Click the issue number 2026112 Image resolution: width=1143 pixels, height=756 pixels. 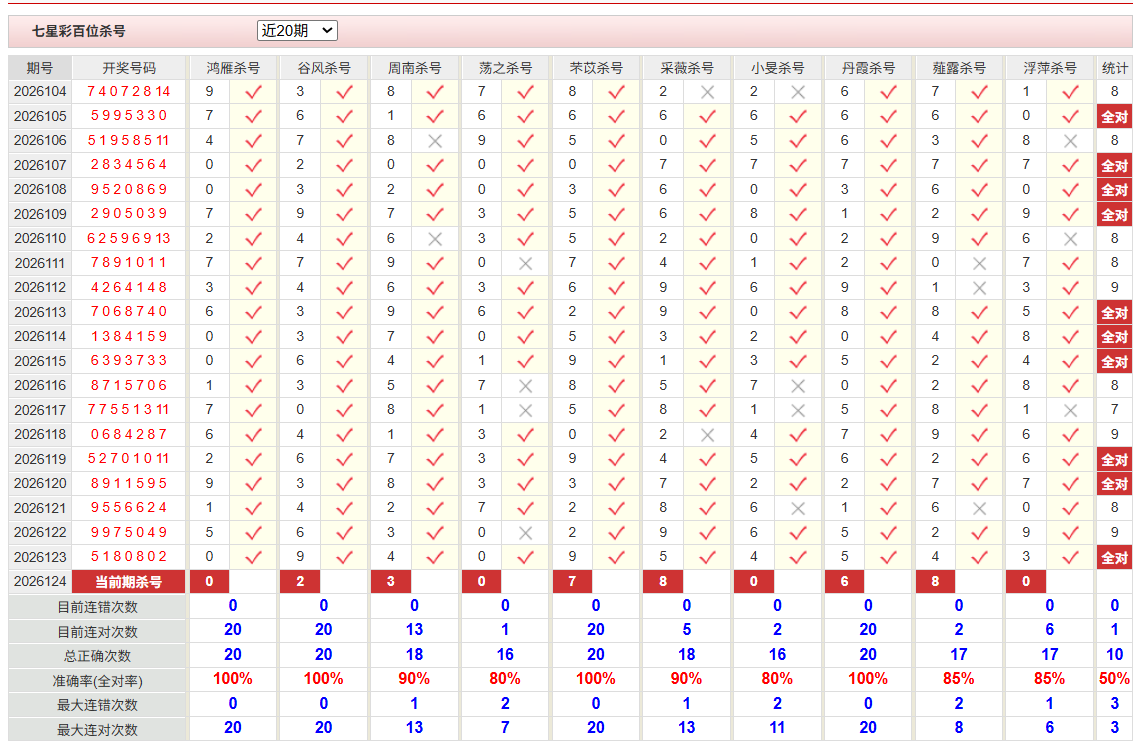[40, 288]
